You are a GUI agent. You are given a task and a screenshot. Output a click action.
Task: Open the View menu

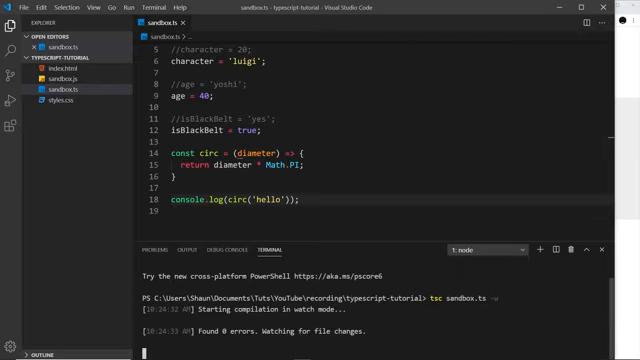click(x=93, y=7)
